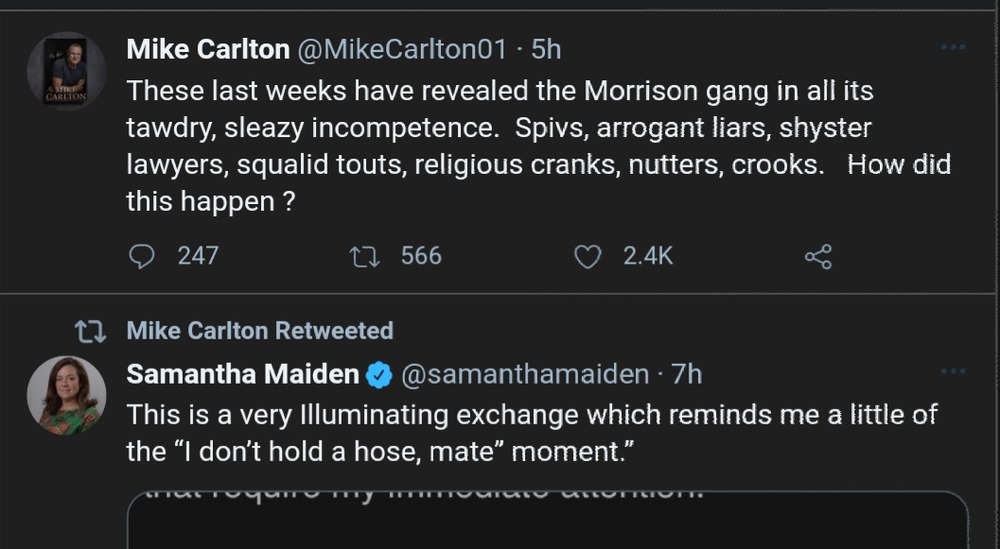Open Mike Carlton's profile picture

(x=66, y=72)
